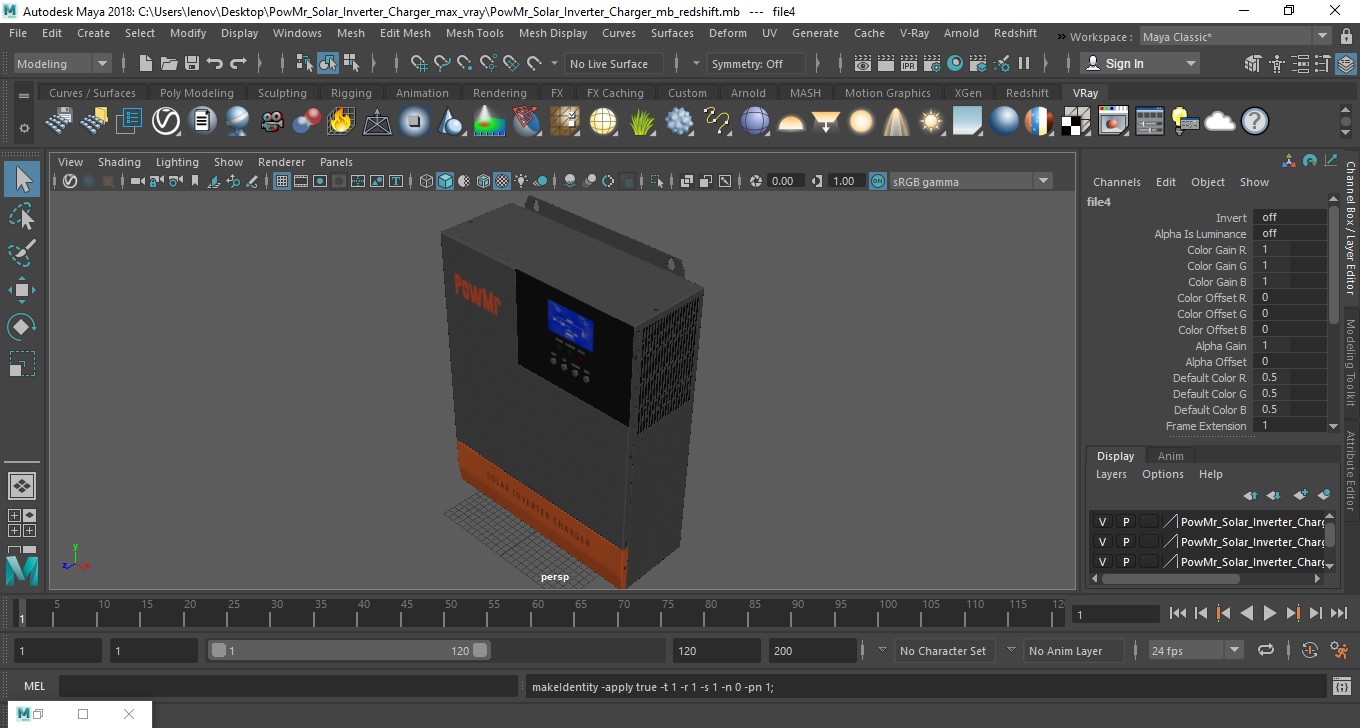The height and width of the screenshot is (728, 1360).
Task: Toggle the auto keyframe button
Action: (1310, 650)
